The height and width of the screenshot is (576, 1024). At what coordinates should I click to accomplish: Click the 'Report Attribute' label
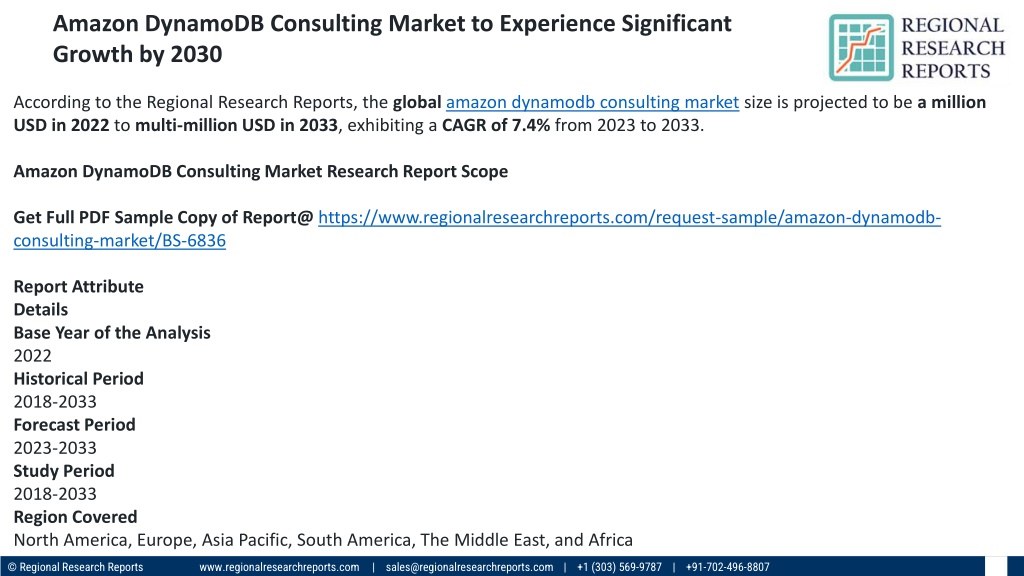coord(78,287)
